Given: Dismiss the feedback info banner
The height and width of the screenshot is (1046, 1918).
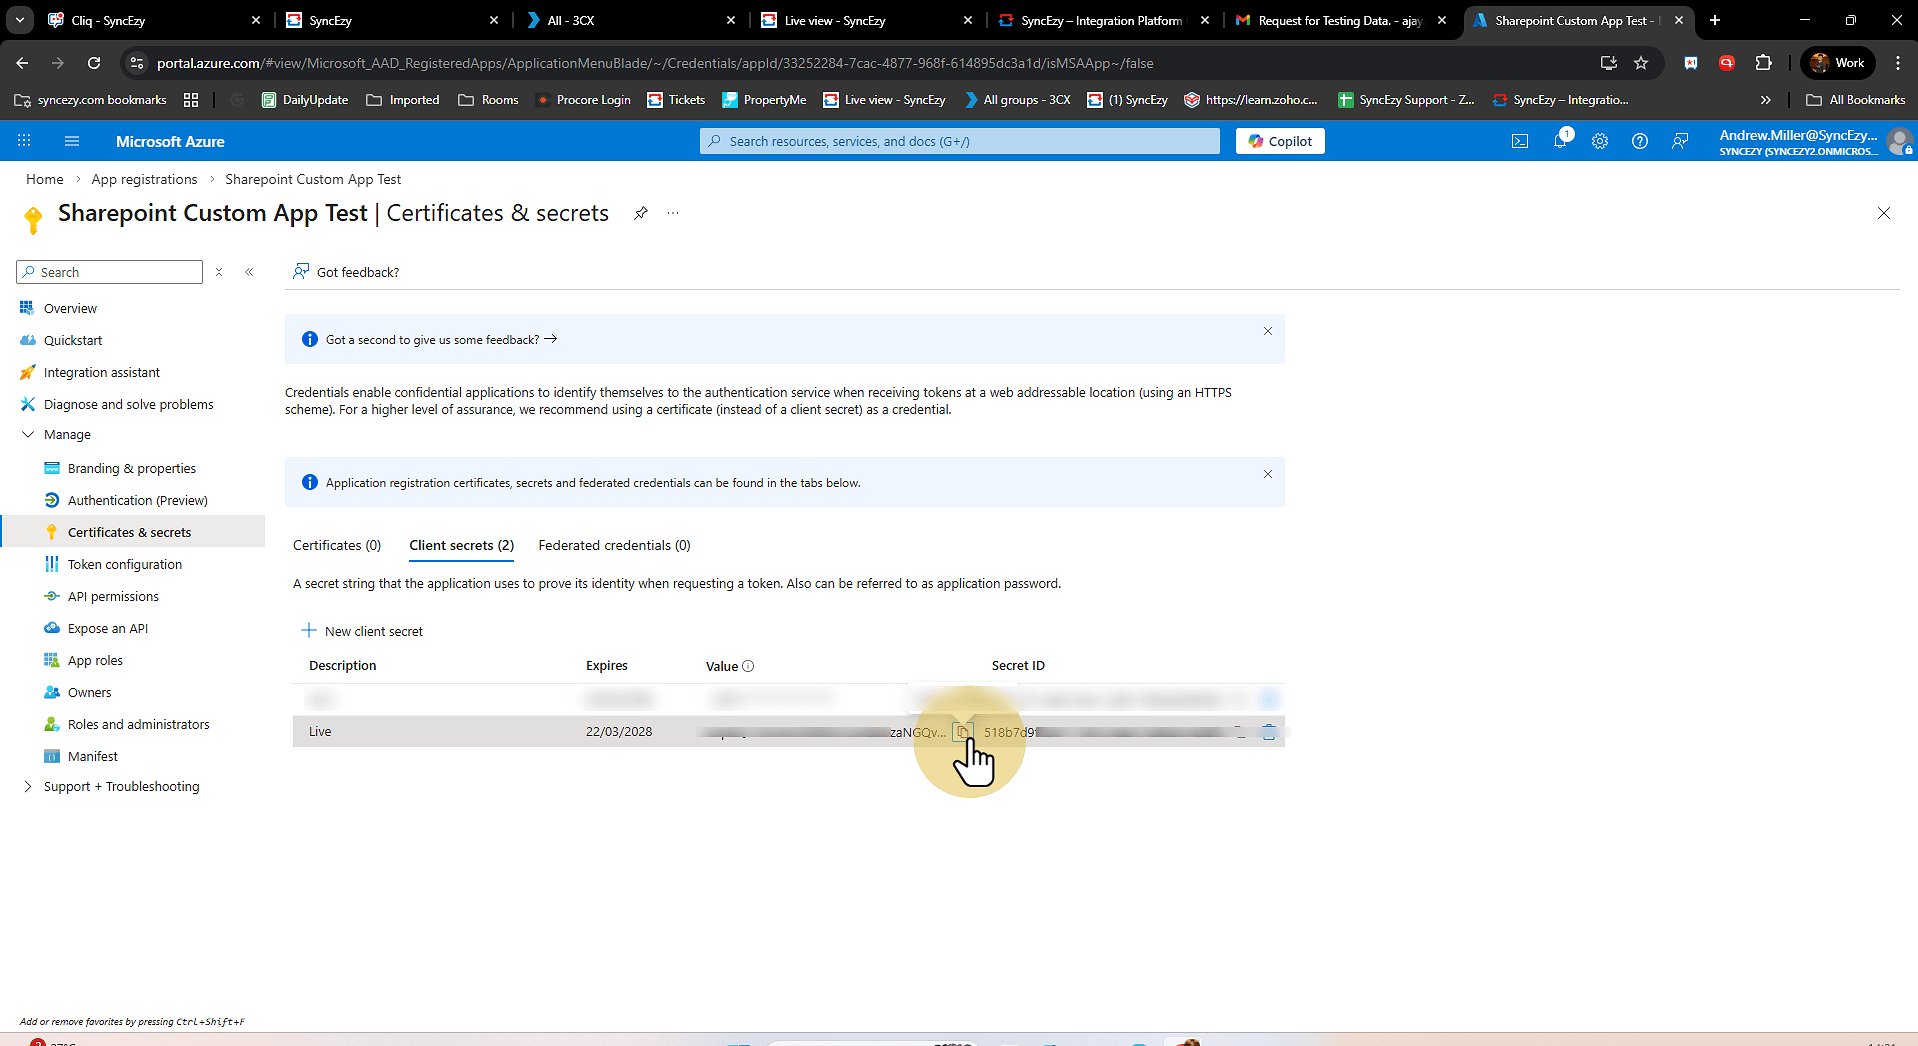Looking at the screenshot, I should point(1267,331).
